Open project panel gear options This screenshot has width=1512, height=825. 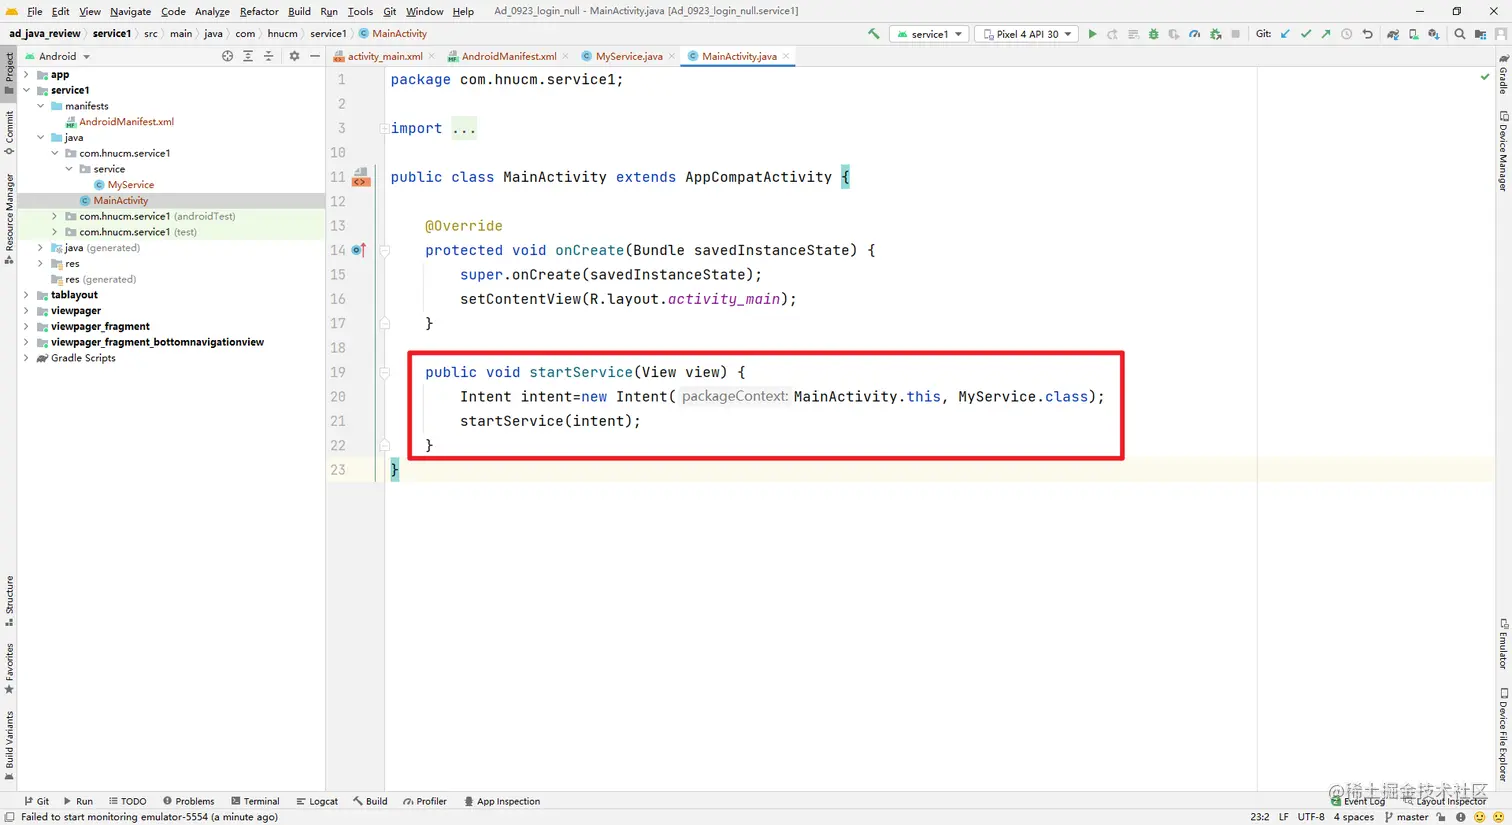tap(294, 56)
